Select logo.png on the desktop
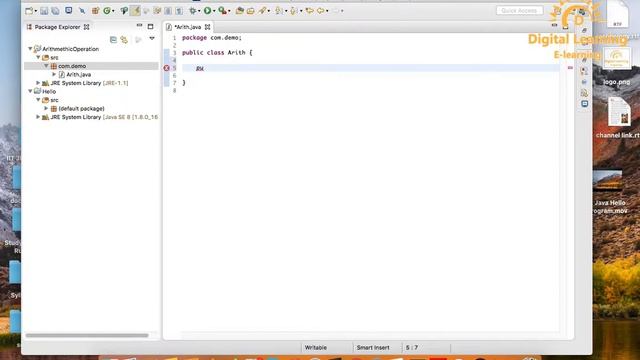Image resolution: width=640 pixels, height=360 pixels. click(616, 67)
